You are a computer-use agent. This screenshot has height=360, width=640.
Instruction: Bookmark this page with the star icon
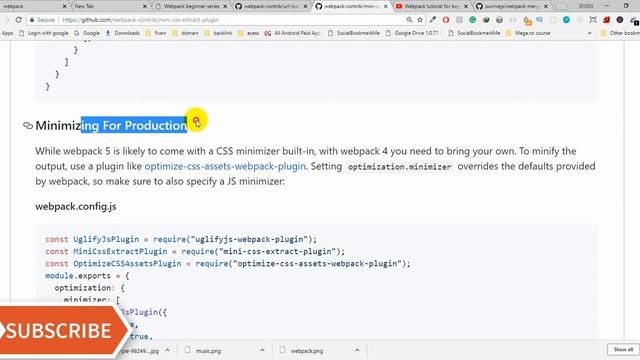[420, 20]
